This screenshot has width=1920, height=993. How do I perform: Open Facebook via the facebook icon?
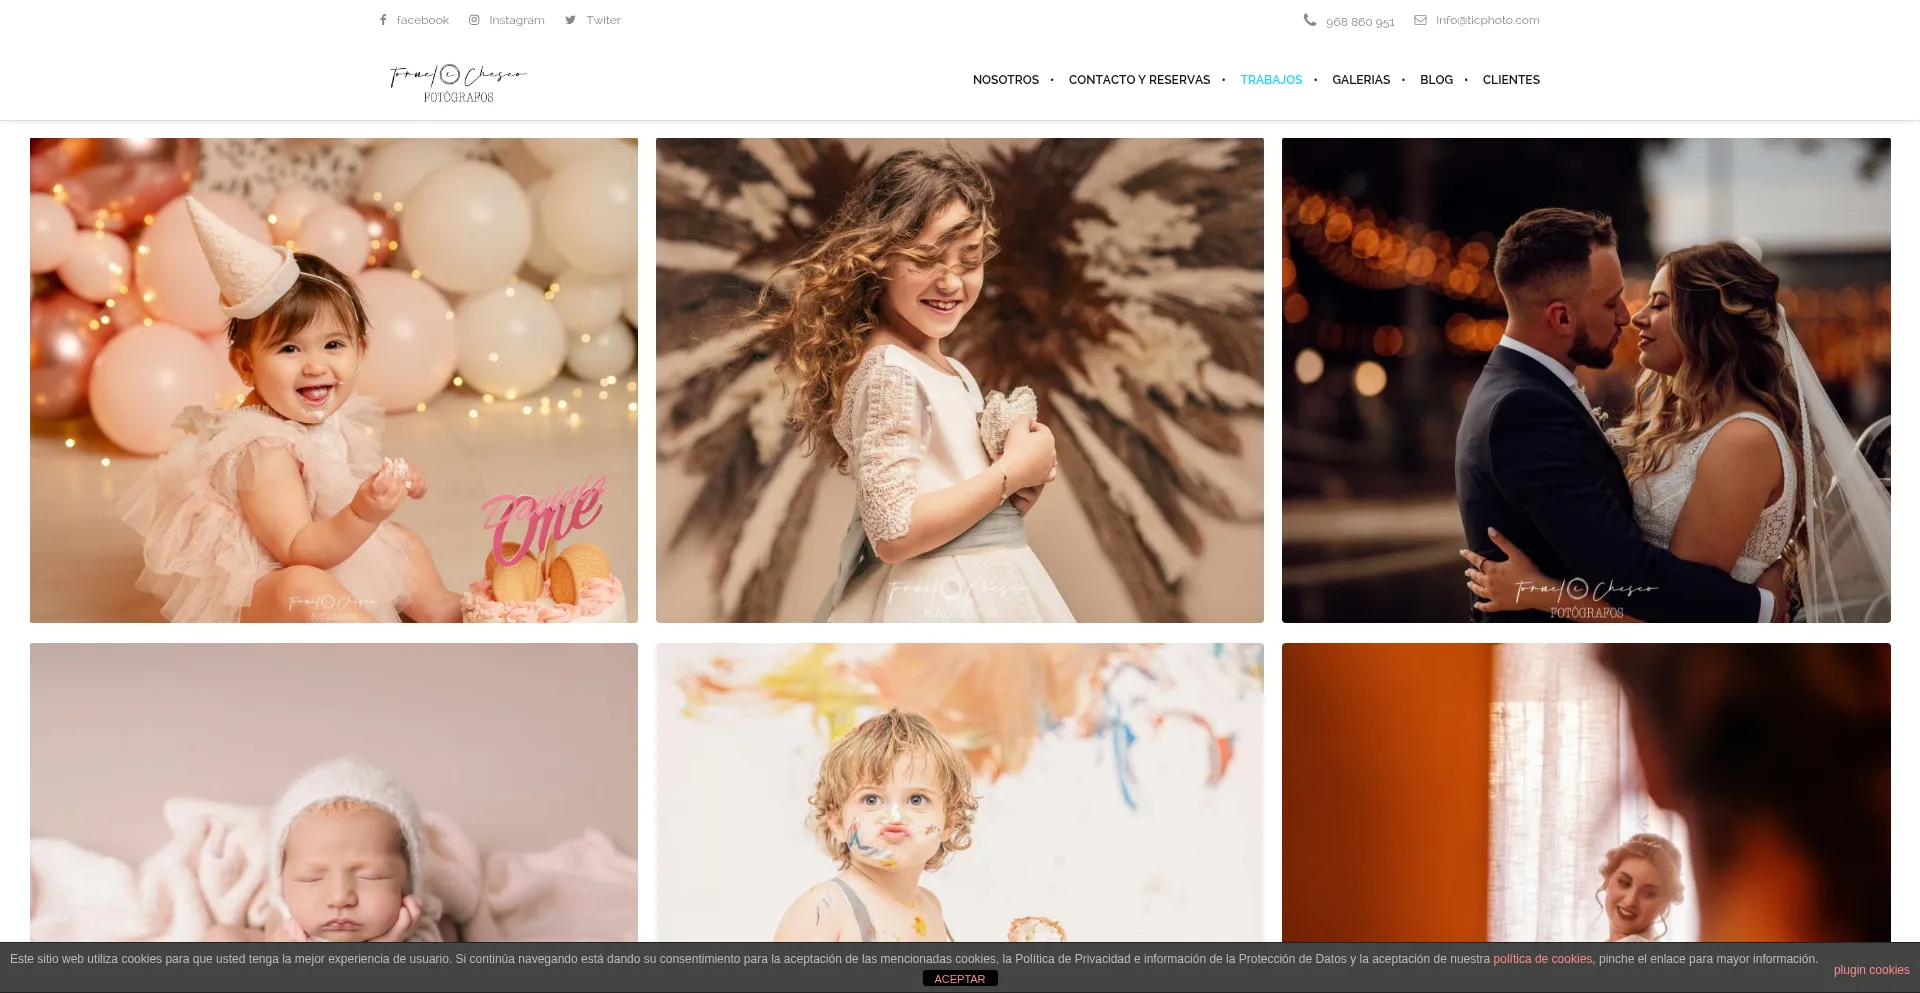pyautogui.click(x=382, y=19)
